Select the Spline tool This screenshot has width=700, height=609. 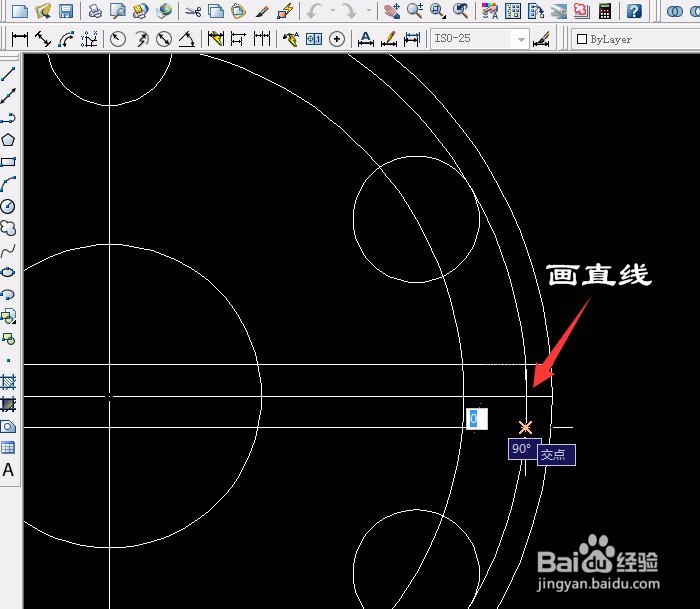tap(8, 250)
